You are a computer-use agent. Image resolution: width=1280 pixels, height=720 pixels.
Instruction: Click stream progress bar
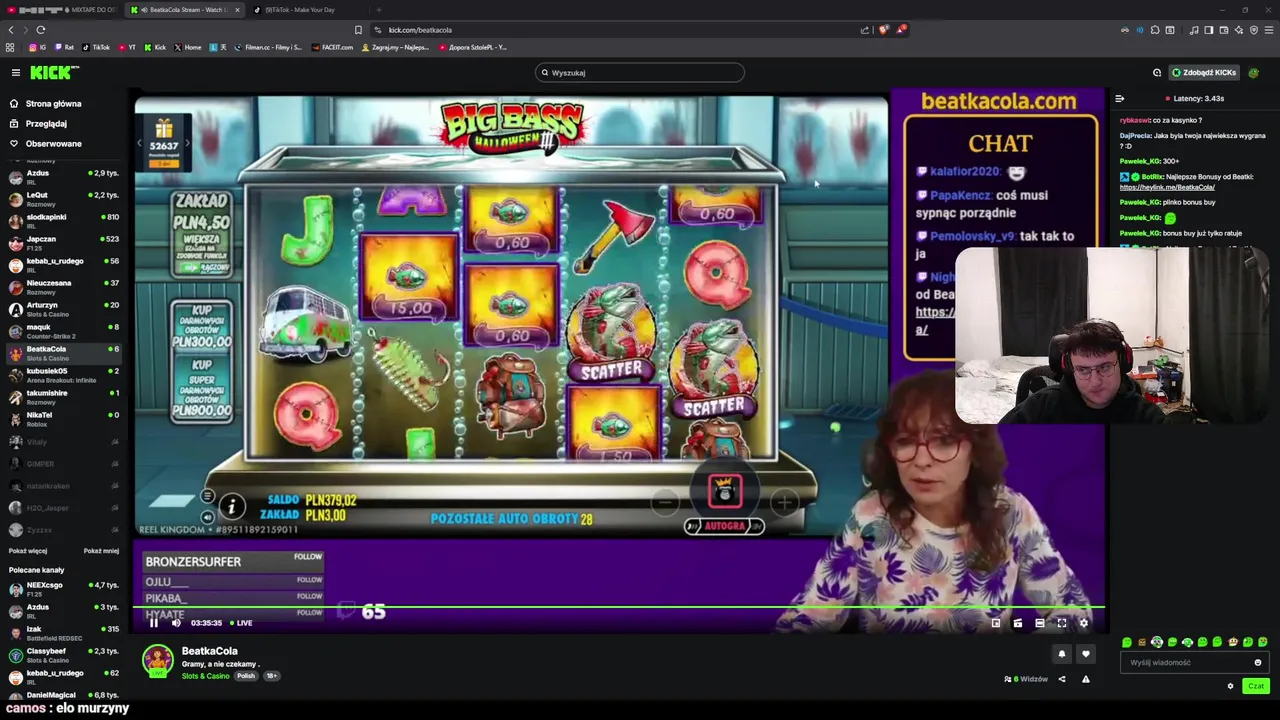coord(620,607)
